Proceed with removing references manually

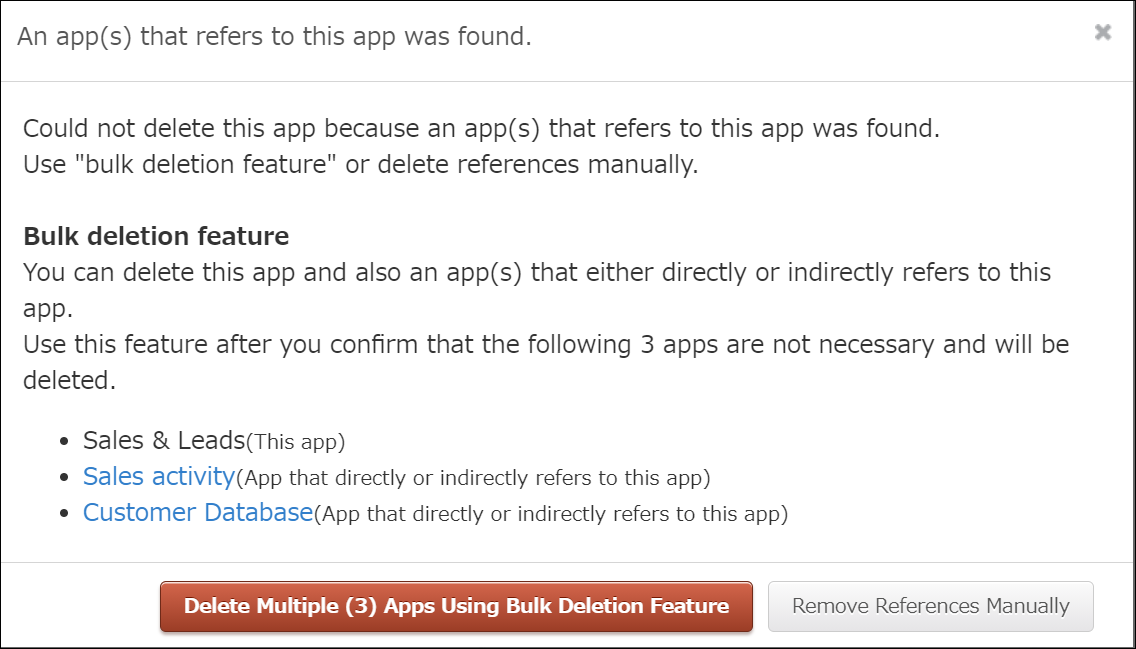click(x=930, y=606)
